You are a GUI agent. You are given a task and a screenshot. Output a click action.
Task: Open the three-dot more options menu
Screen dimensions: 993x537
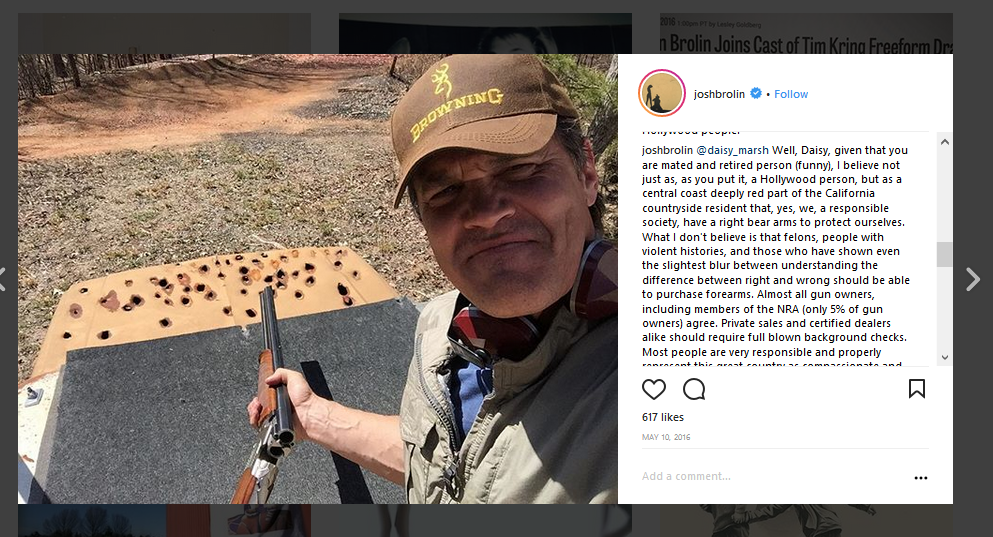coord(920,478)
